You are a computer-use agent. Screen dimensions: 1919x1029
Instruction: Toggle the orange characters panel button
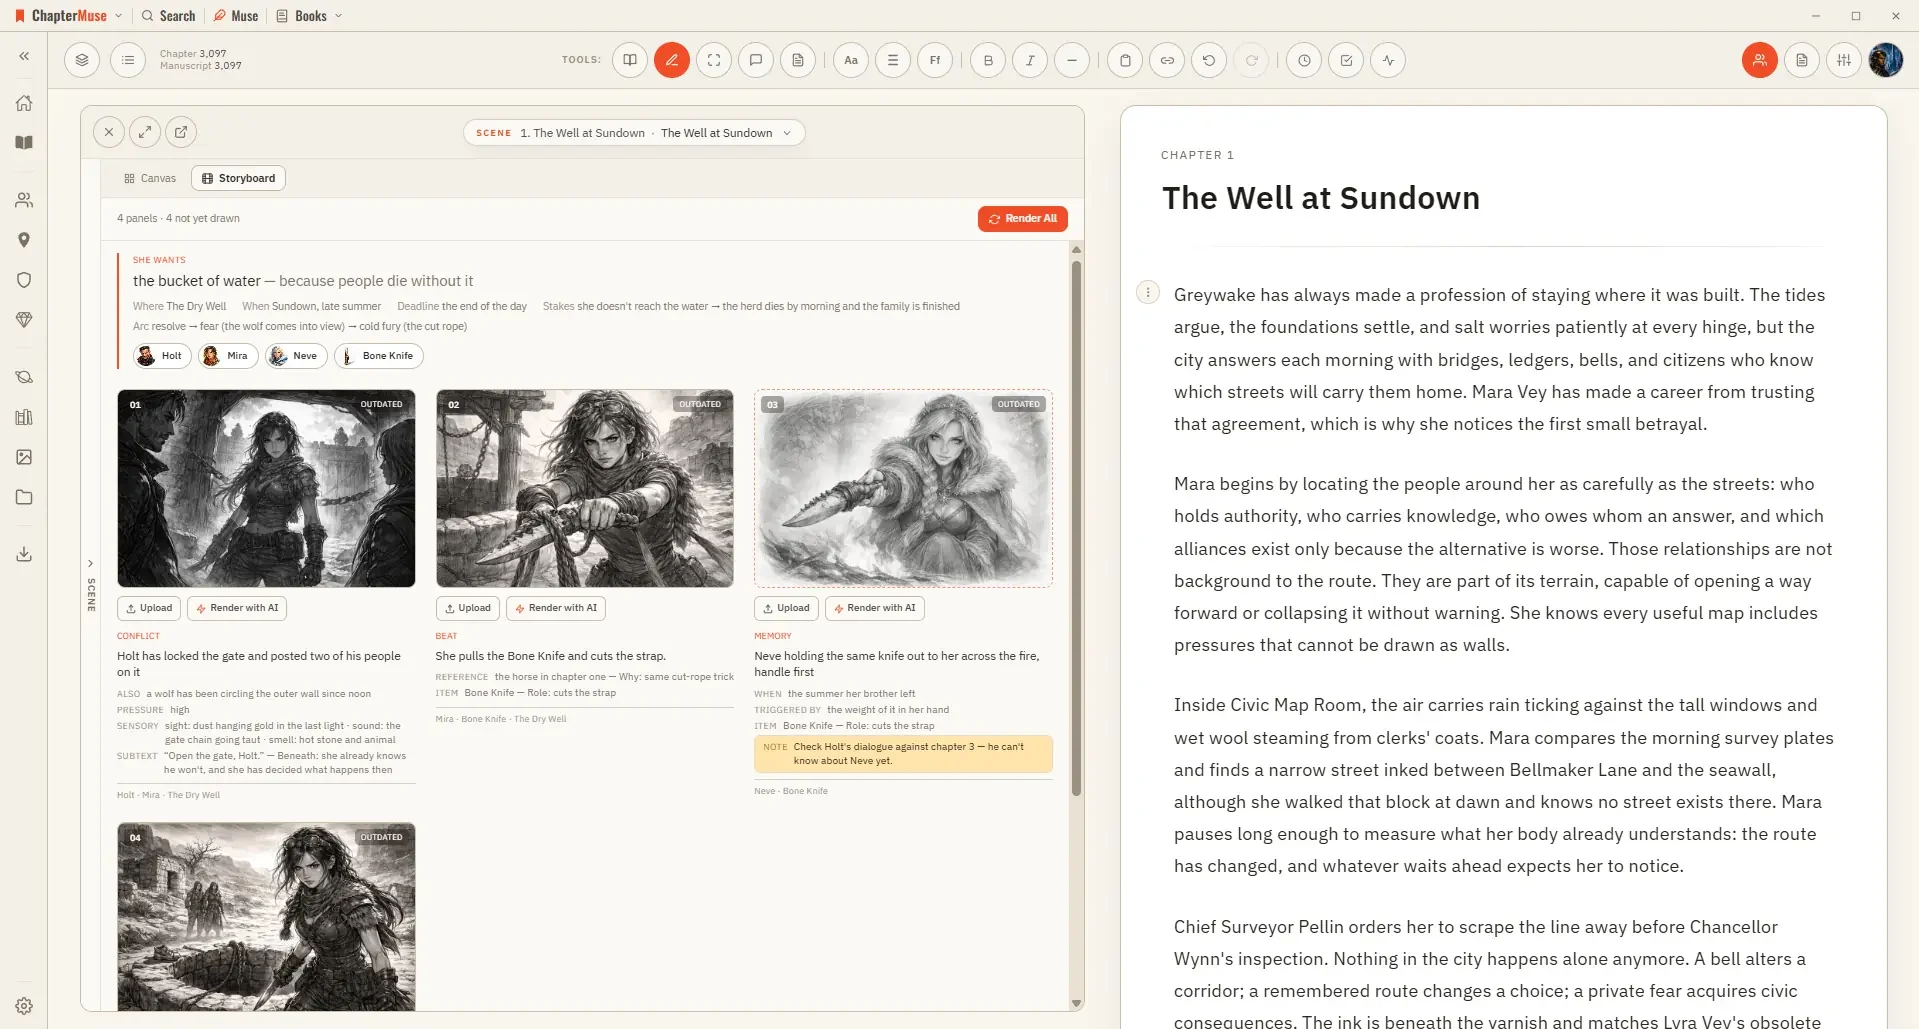click(1760, 60)
